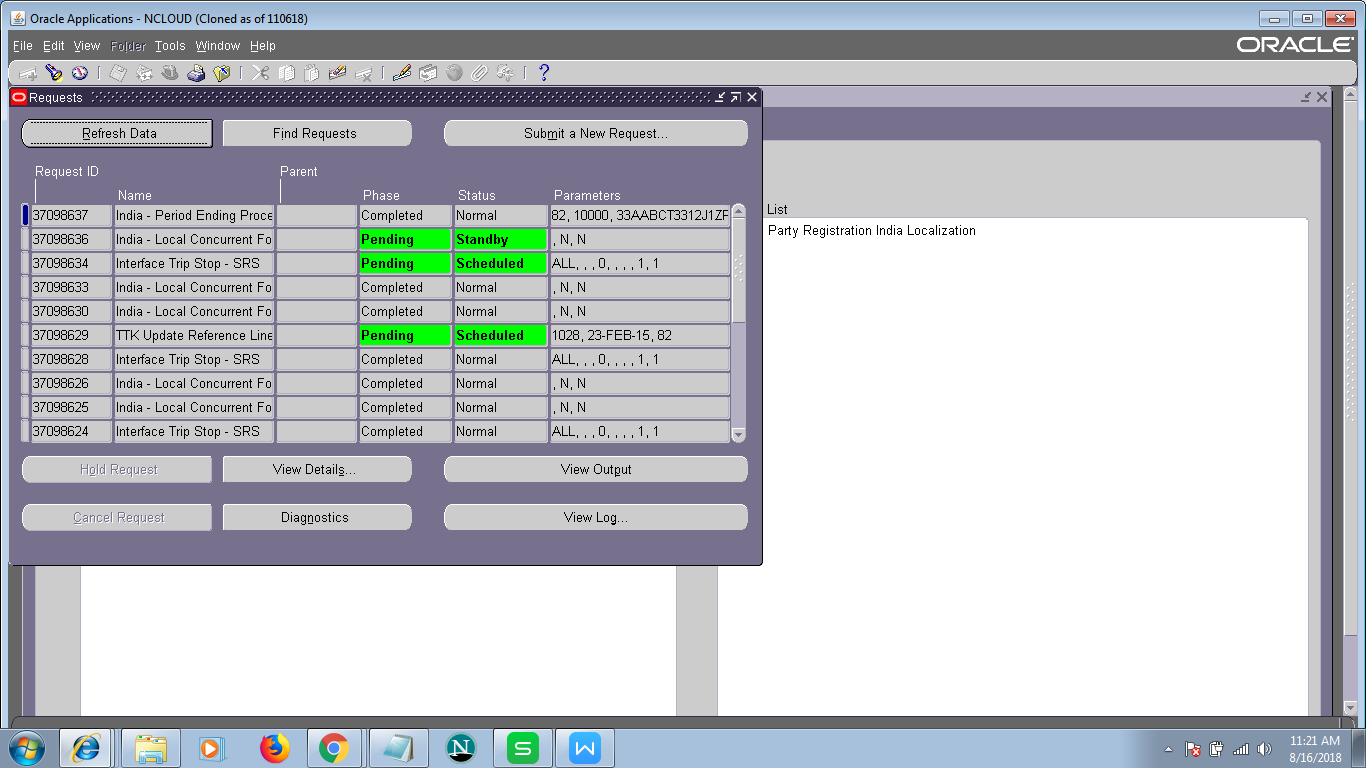
Task: Open the green S taskbar application
Action: tap(522, 748)
